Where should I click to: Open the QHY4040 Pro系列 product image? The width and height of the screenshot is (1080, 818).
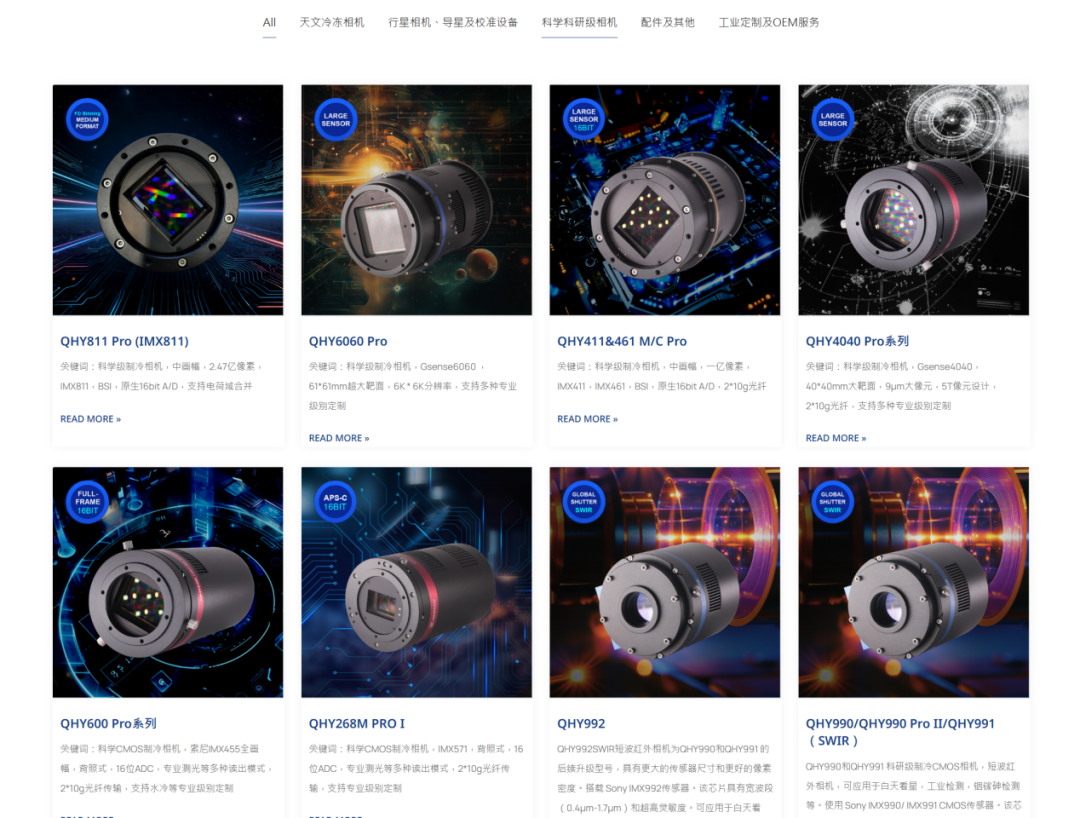coord(913,200)
